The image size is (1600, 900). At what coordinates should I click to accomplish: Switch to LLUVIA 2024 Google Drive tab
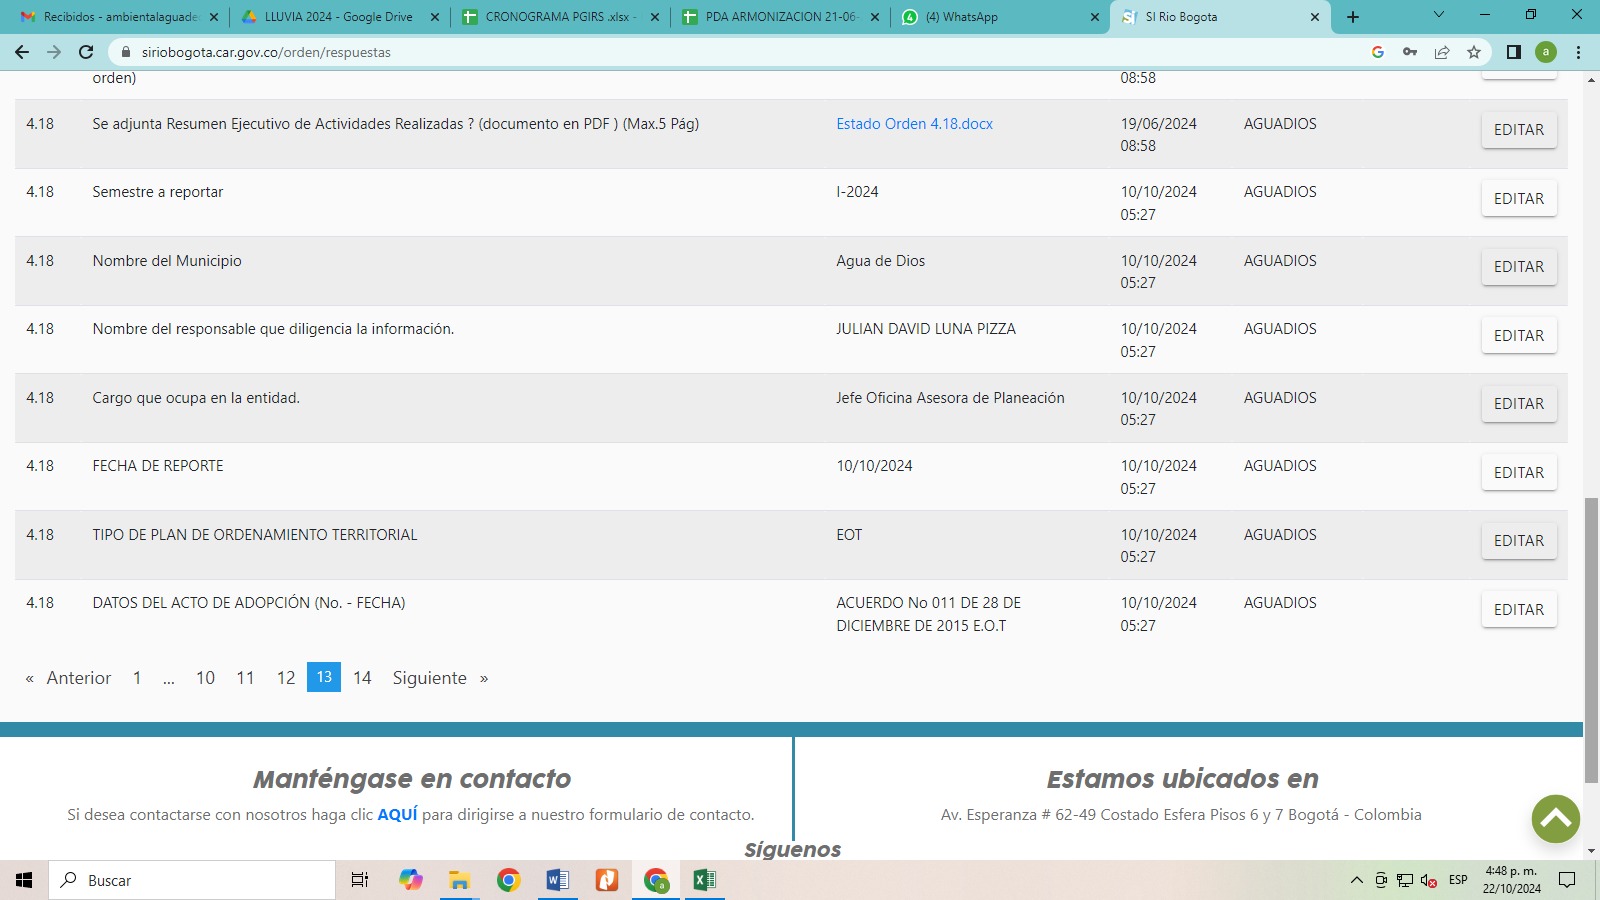(338, 17)
